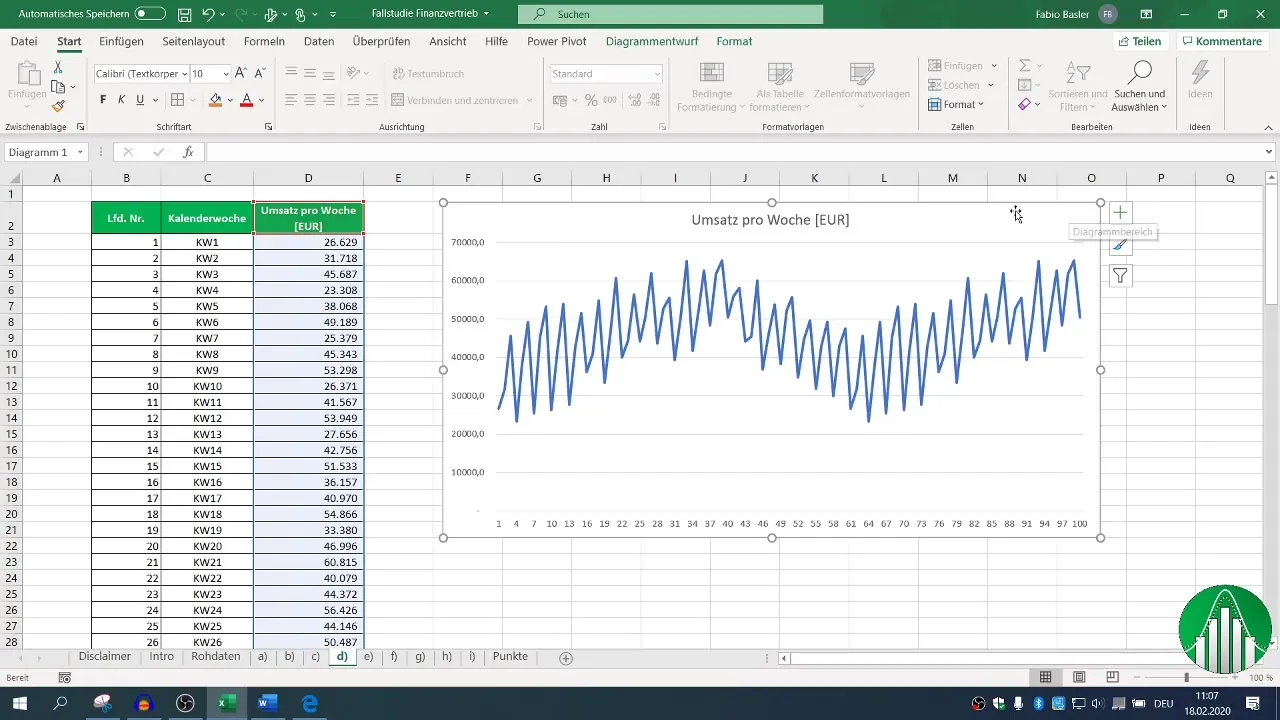The width and height of the screenshot is (1280, 720).
Task: Click the zoom slider handle
Action: (1187, 677)
